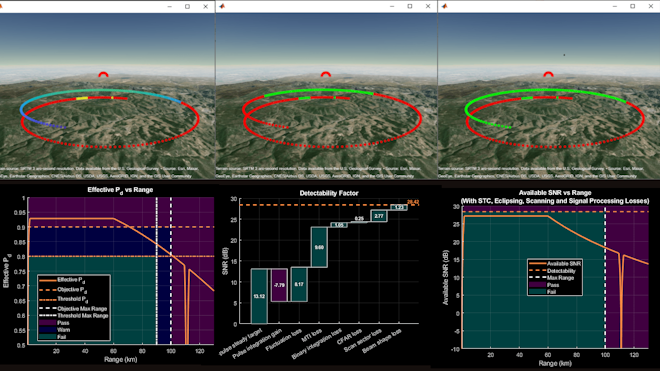The image size is (660, 371).
Task: Close the right globe viewer window
Action: 650,6
